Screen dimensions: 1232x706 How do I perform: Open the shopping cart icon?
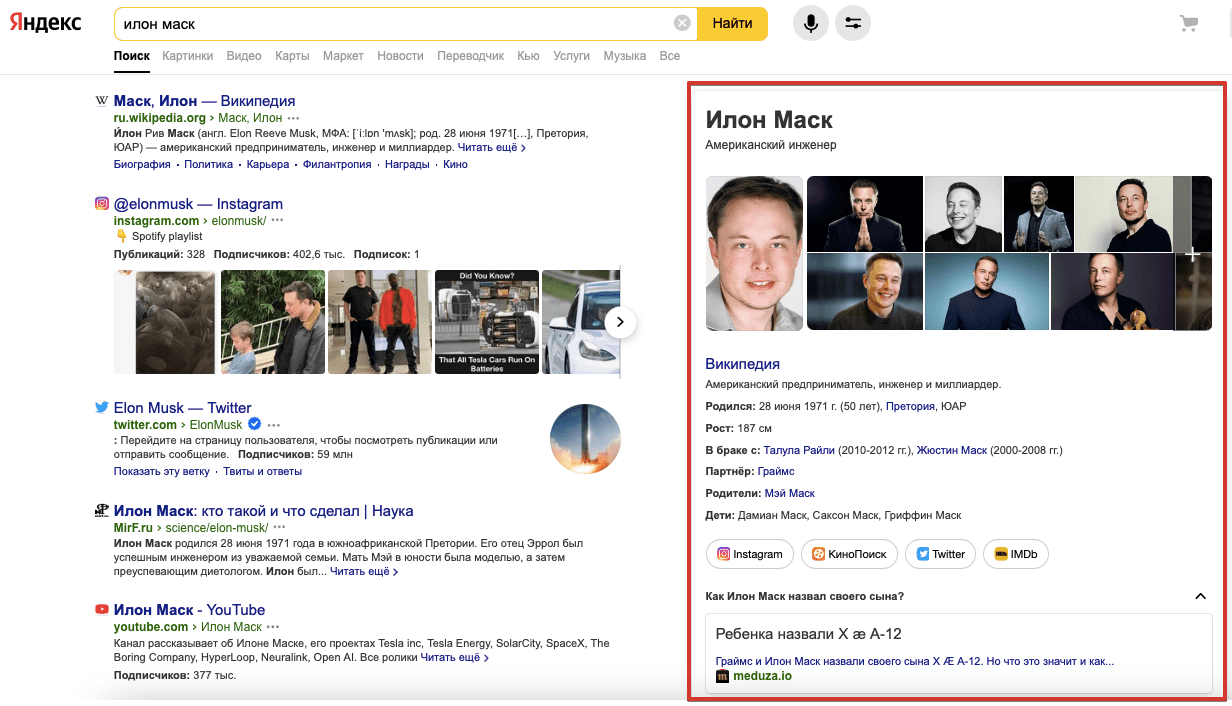click(1189, 23)
